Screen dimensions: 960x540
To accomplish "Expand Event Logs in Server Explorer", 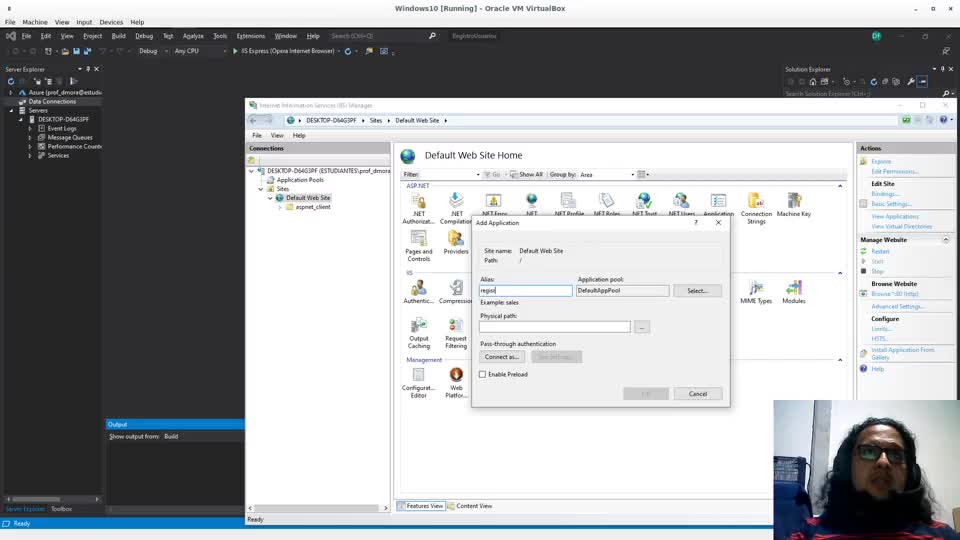I will pos(30,129).
